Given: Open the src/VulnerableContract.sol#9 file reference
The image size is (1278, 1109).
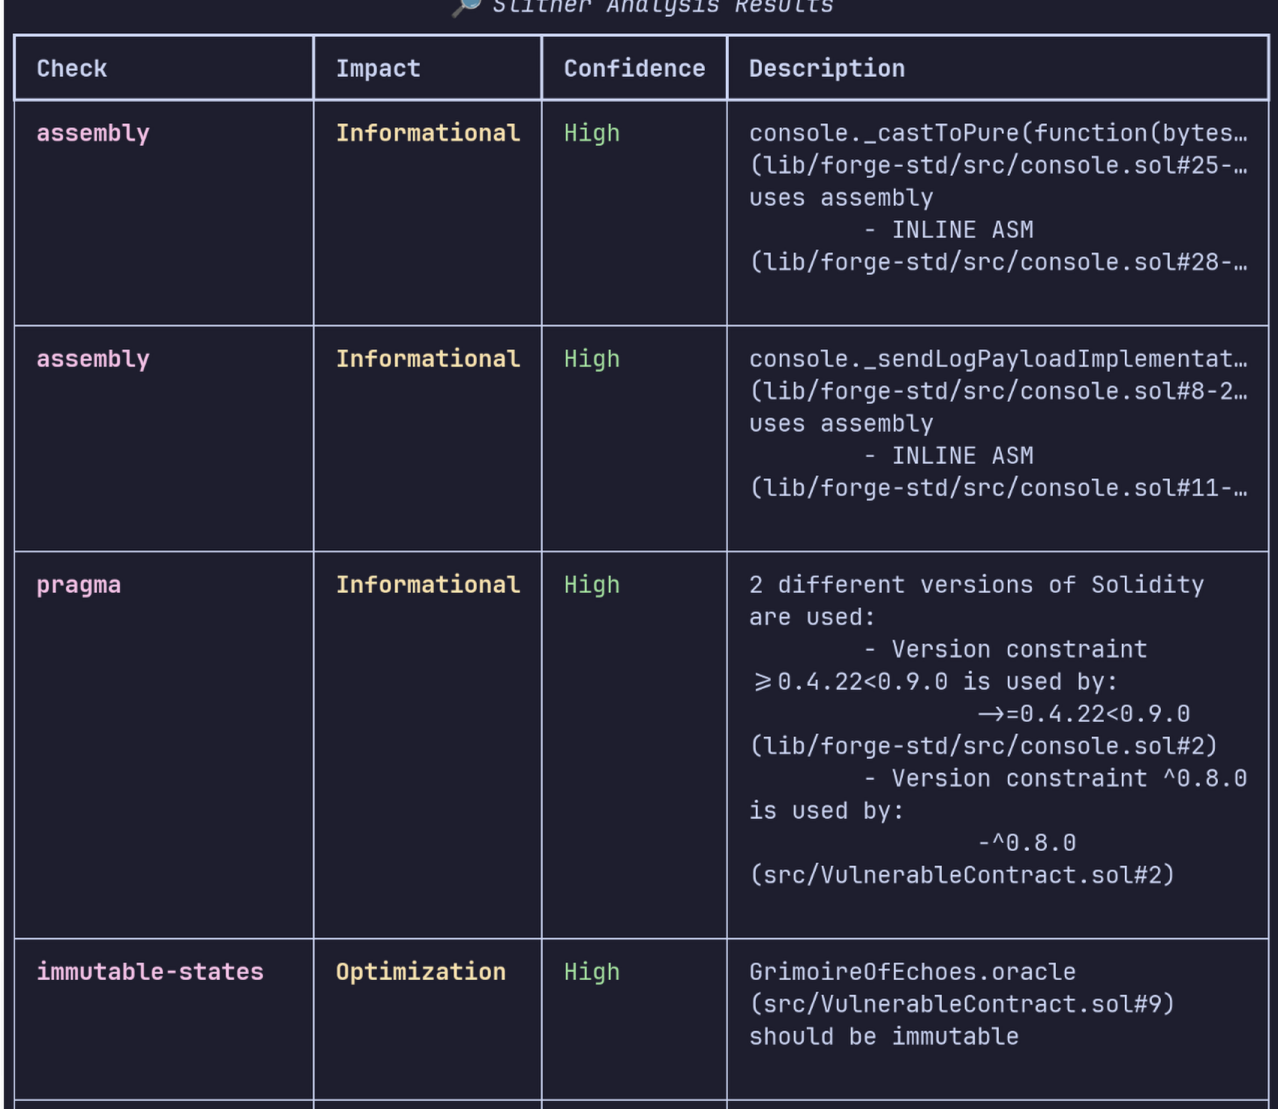Looking at the screenshot, I should click(962, 1004).
